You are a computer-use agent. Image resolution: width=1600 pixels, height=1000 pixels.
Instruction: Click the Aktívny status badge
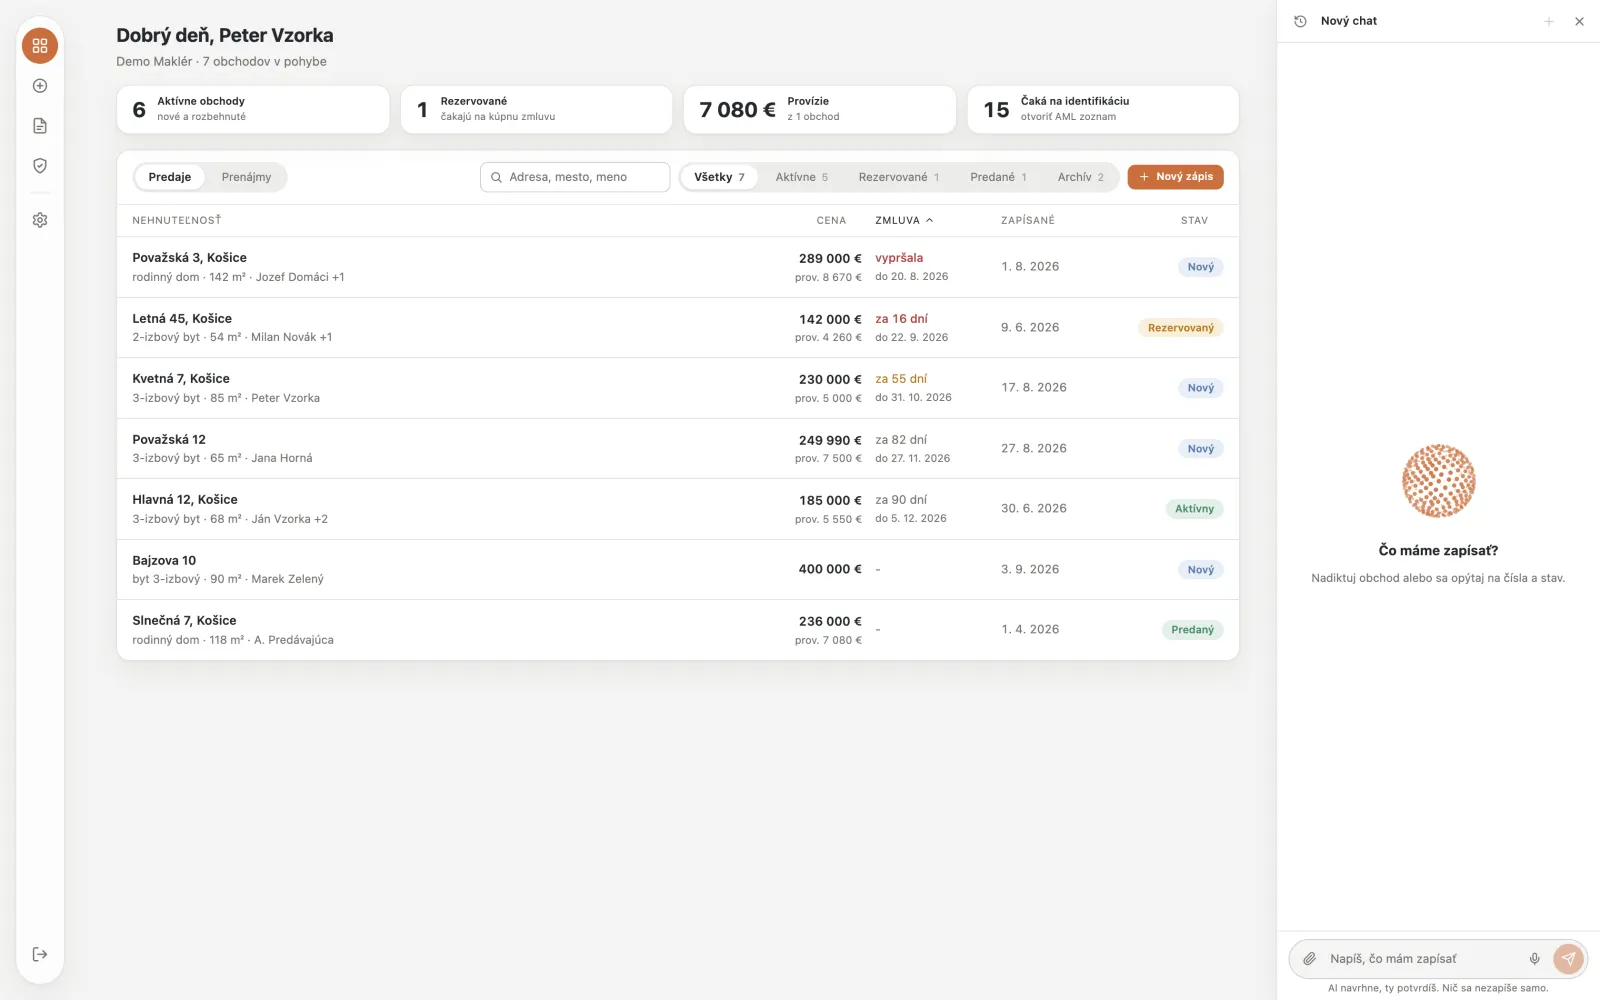(x=1194, y=509)
